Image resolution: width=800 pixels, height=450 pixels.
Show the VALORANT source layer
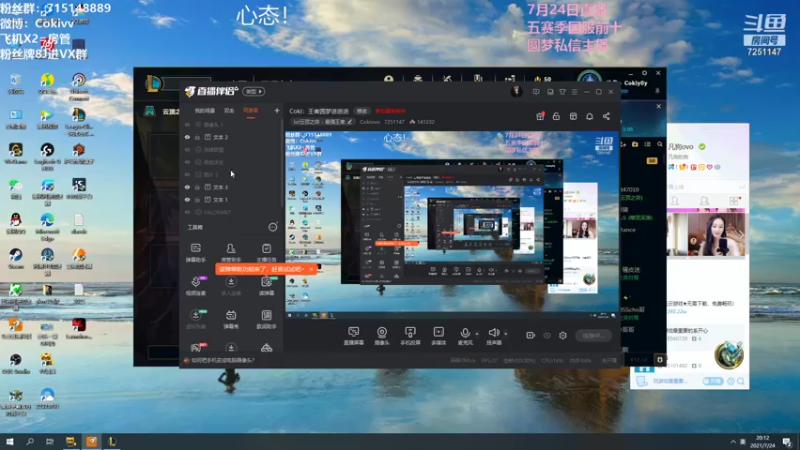(187, 212)
